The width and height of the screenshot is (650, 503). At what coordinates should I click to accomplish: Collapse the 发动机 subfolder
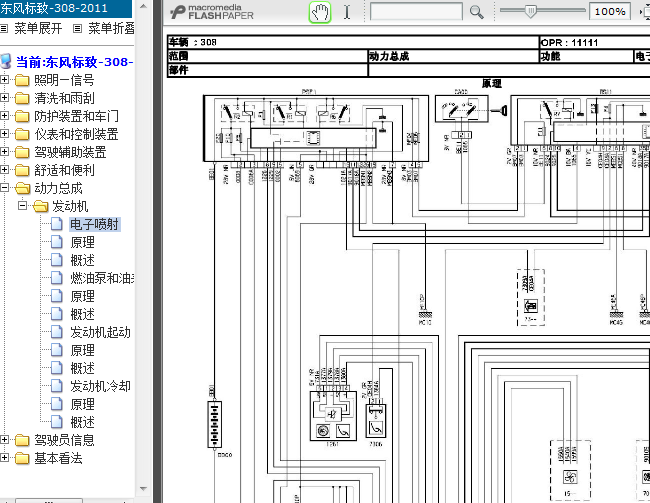22,206
